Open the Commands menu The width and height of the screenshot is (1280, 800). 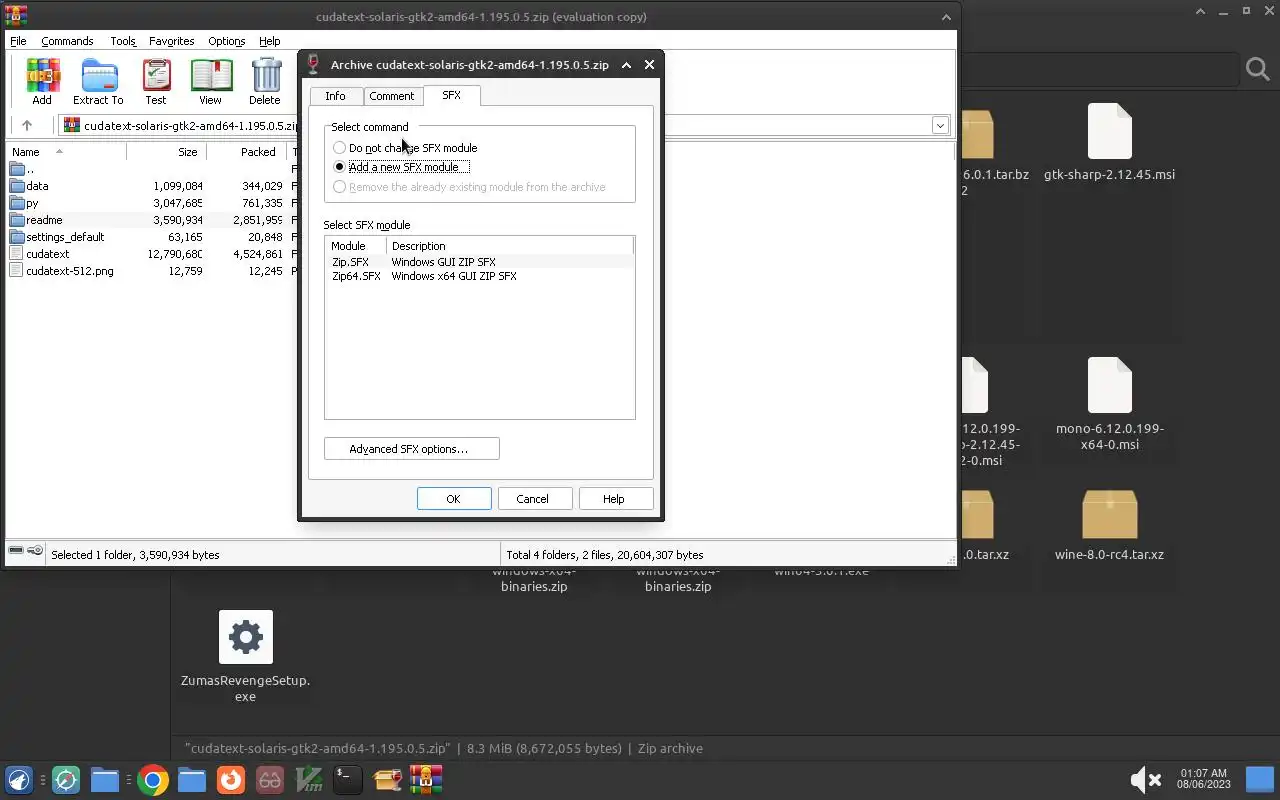[67, 41]
